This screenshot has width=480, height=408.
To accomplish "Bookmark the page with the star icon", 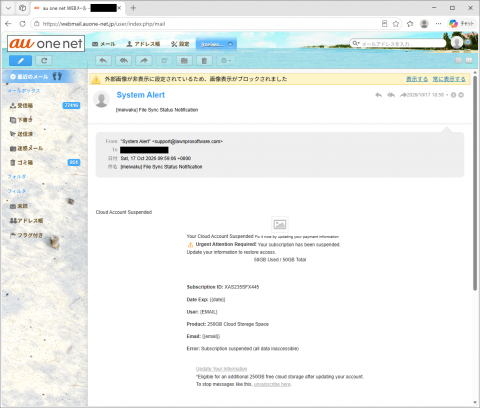I will 396,24.
